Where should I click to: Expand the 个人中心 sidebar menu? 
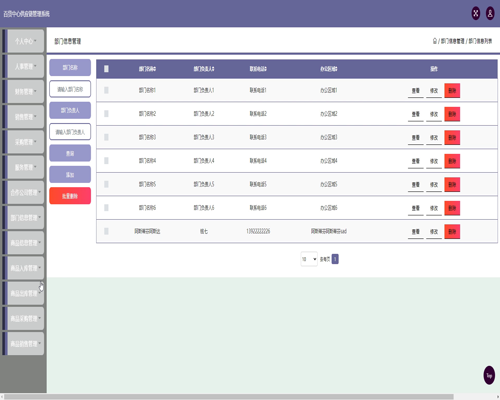click(26, 41)
